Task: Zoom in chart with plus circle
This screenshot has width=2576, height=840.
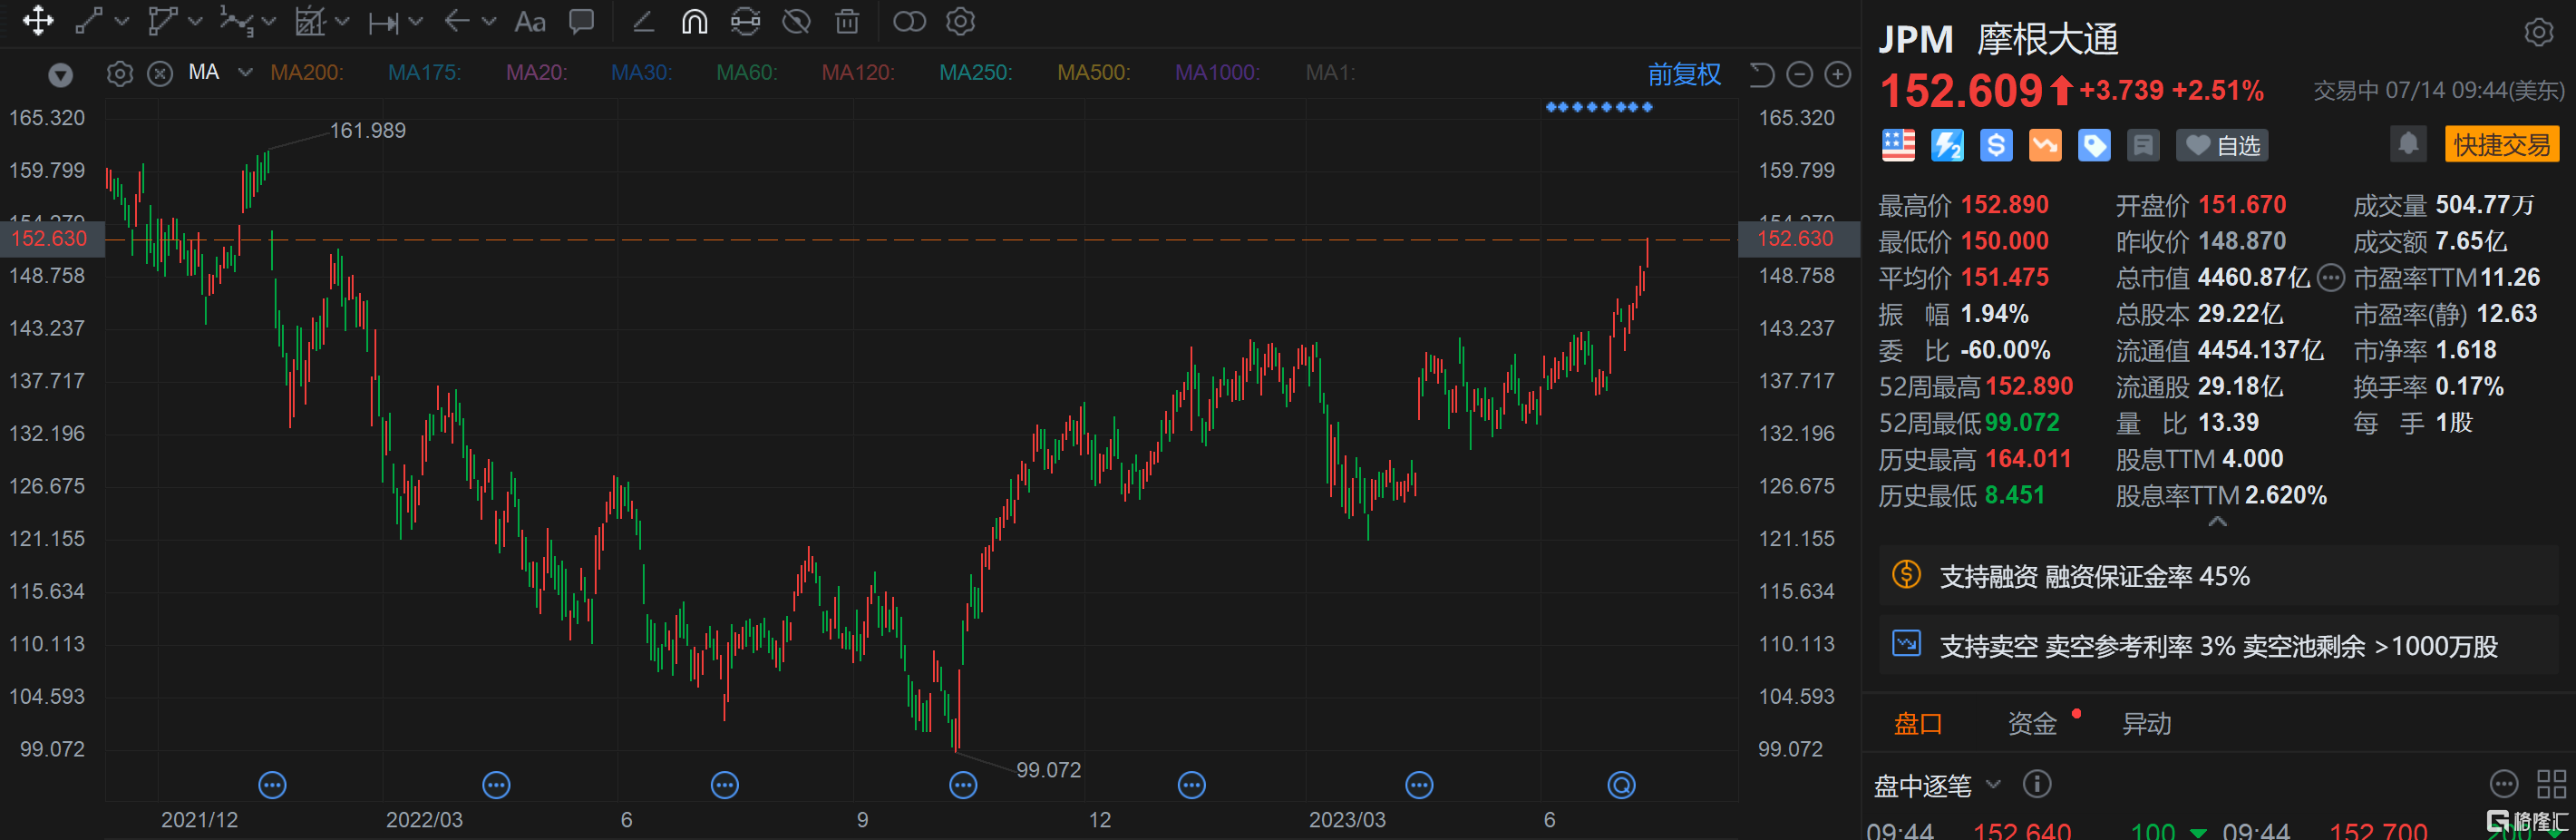Action: point(1838,74)
